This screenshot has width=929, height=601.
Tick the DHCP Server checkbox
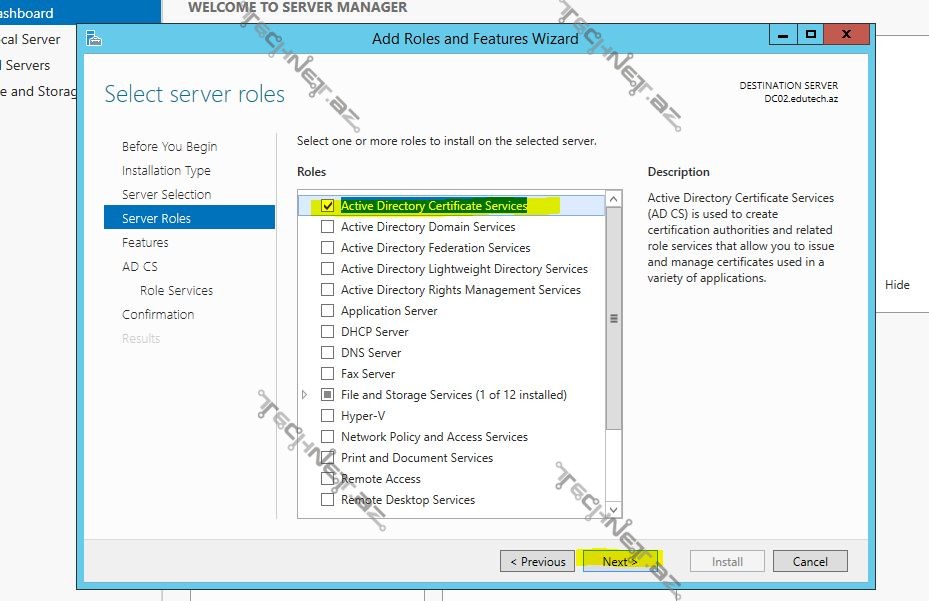pos(328,332)
